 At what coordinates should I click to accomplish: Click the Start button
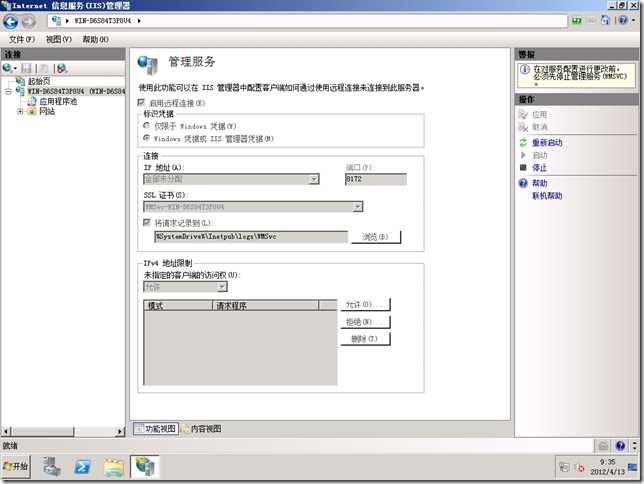click(x=16, y=466)
